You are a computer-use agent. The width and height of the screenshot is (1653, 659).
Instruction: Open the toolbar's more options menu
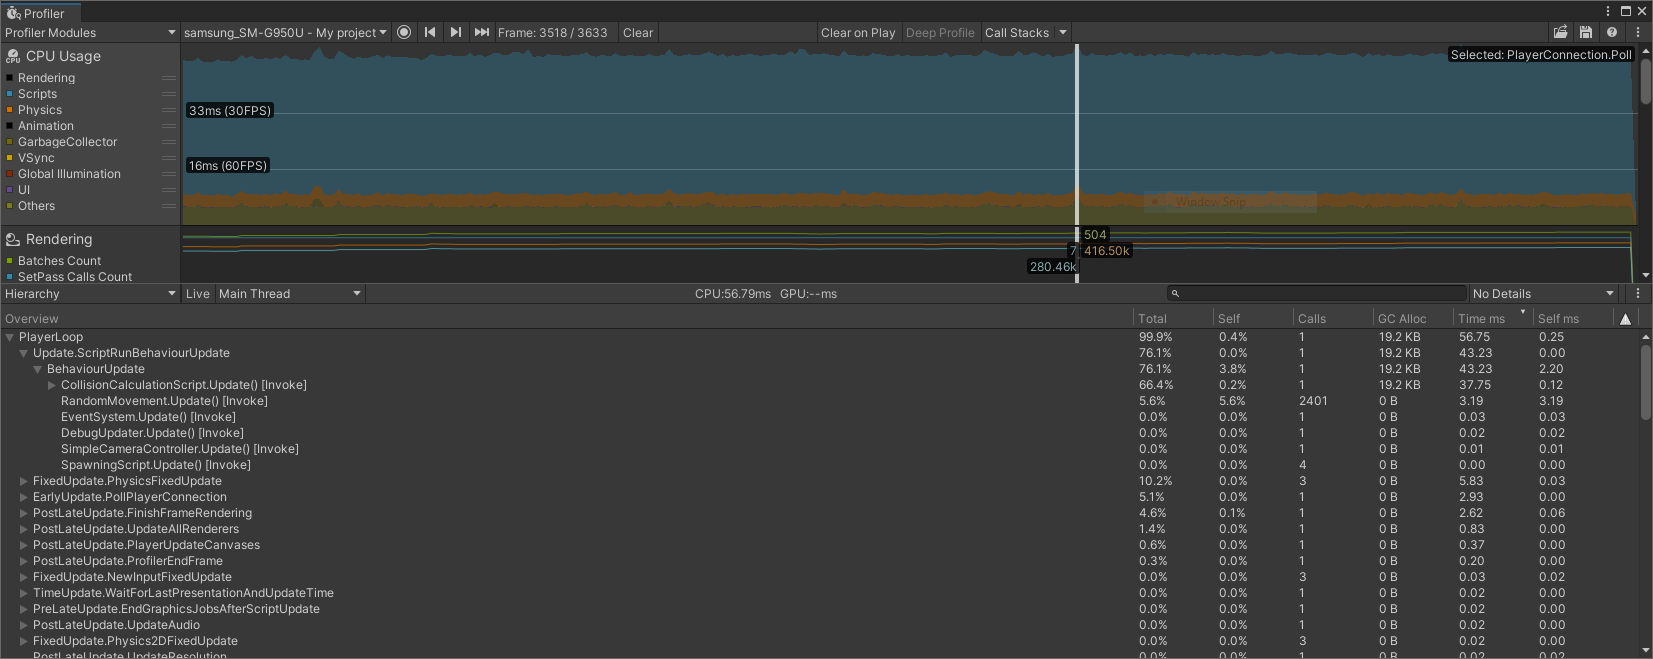click(1638, 32)
